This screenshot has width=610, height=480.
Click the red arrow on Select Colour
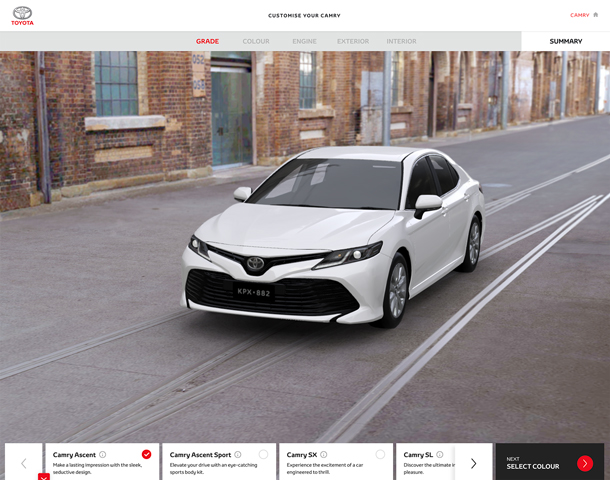pos(585,463)
